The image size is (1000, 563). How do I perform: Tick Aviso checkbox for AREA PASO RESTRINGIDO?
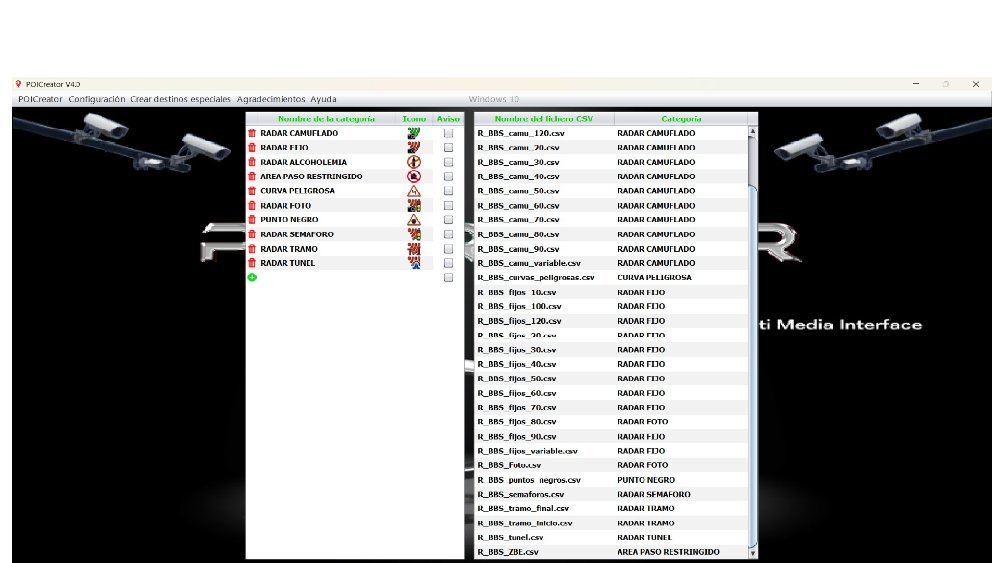[448, 177]
